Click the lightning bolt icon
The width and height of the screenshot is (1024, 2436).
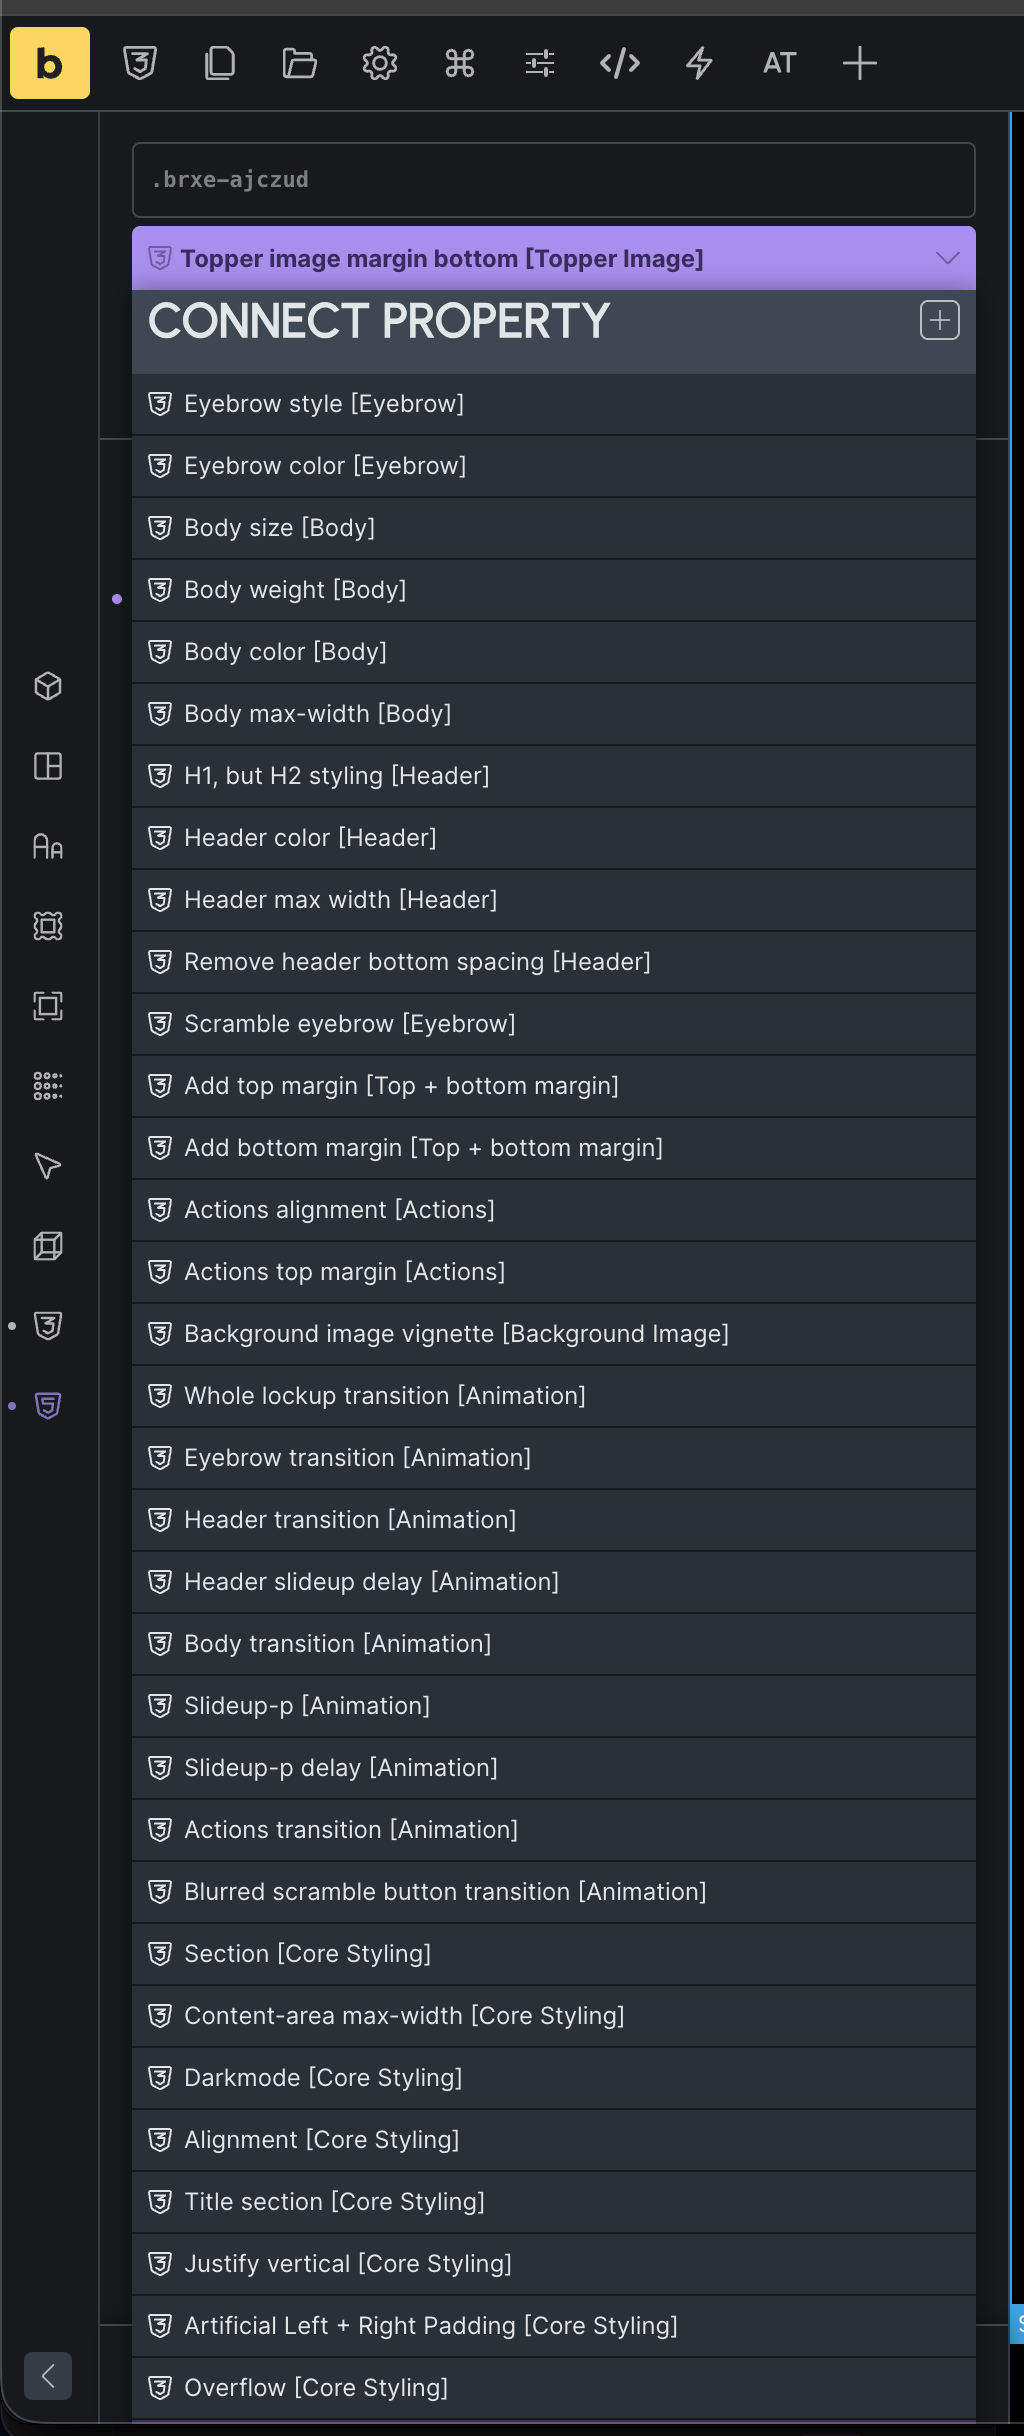[699, 63]
